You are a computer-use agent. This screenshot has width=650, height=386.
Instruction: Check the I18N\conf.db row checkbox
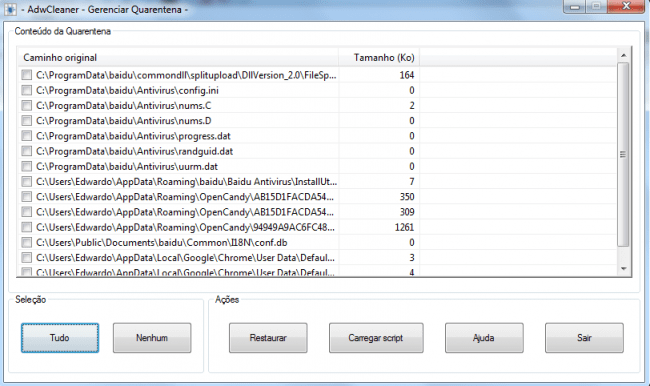pos(27,242)
